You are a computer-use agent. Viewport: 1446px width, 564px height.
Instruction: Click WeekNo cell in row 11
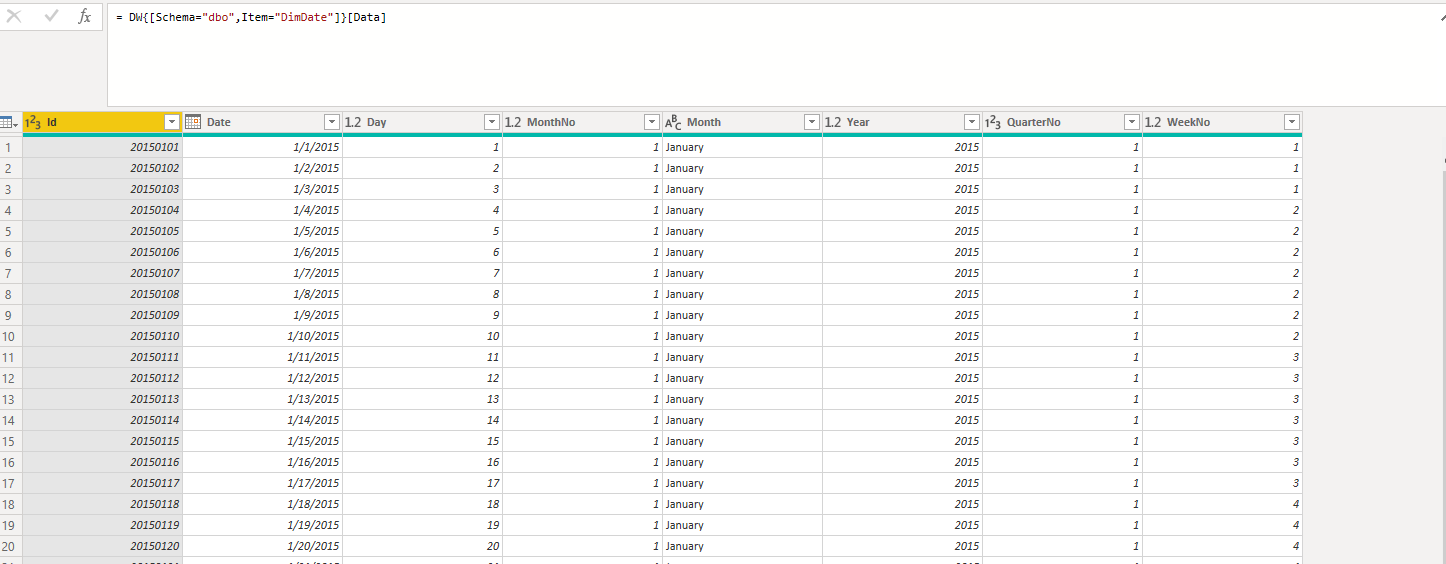pyautogui.click(x=1222, y=357)
